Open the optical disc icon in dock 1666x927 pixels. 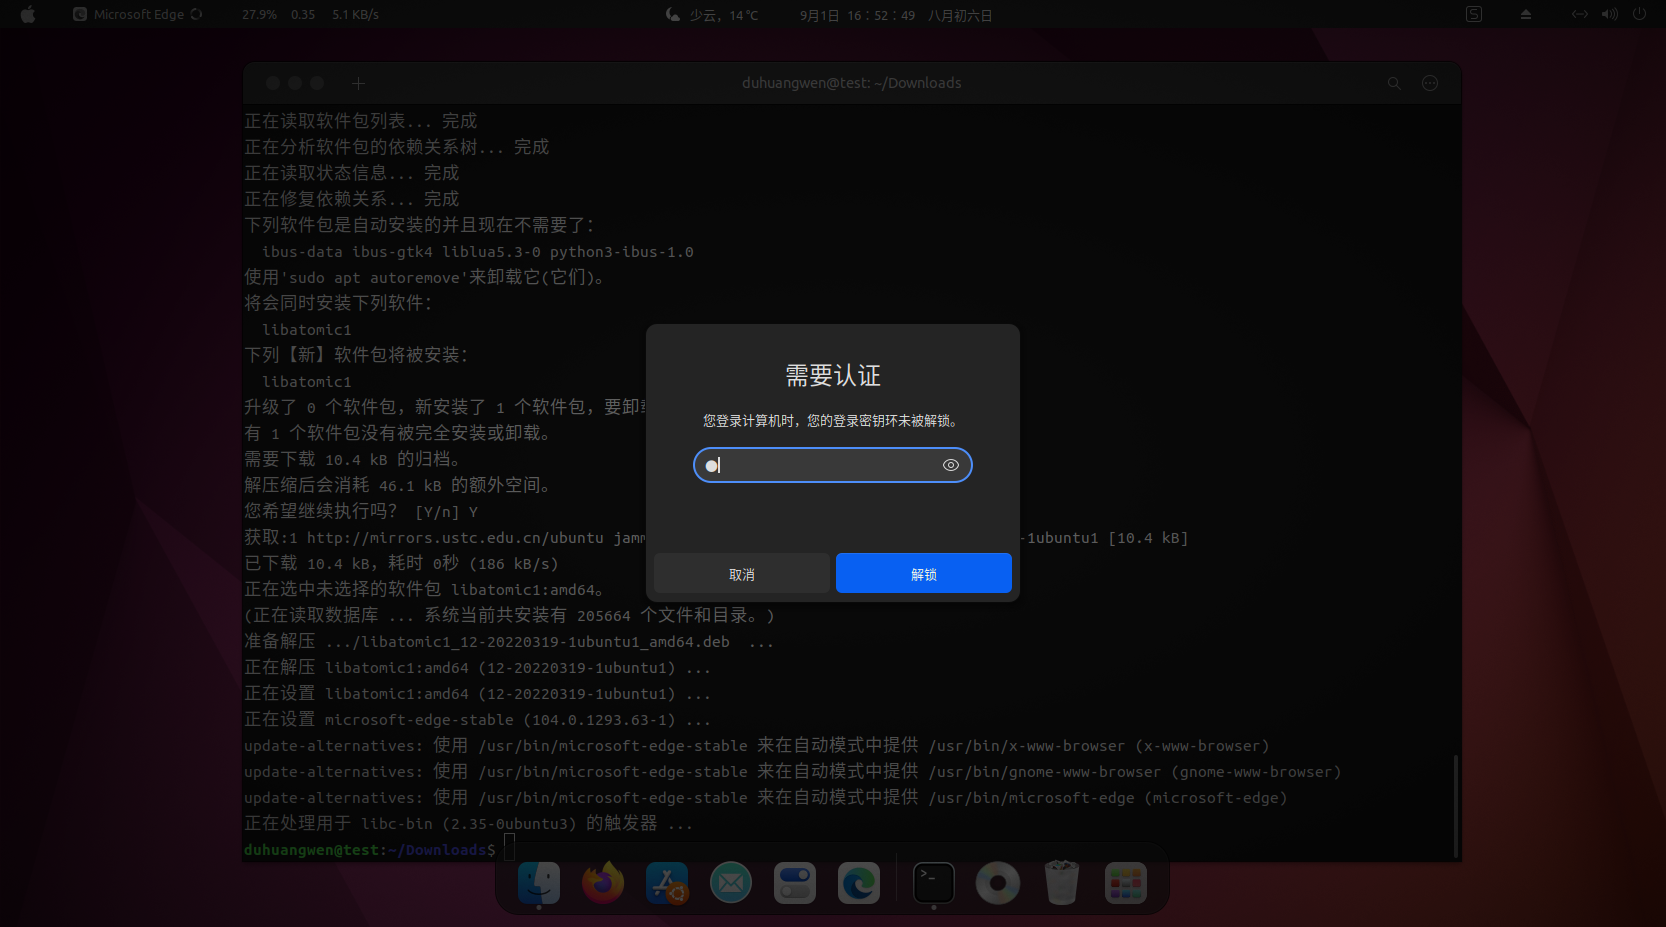(998, 883)
